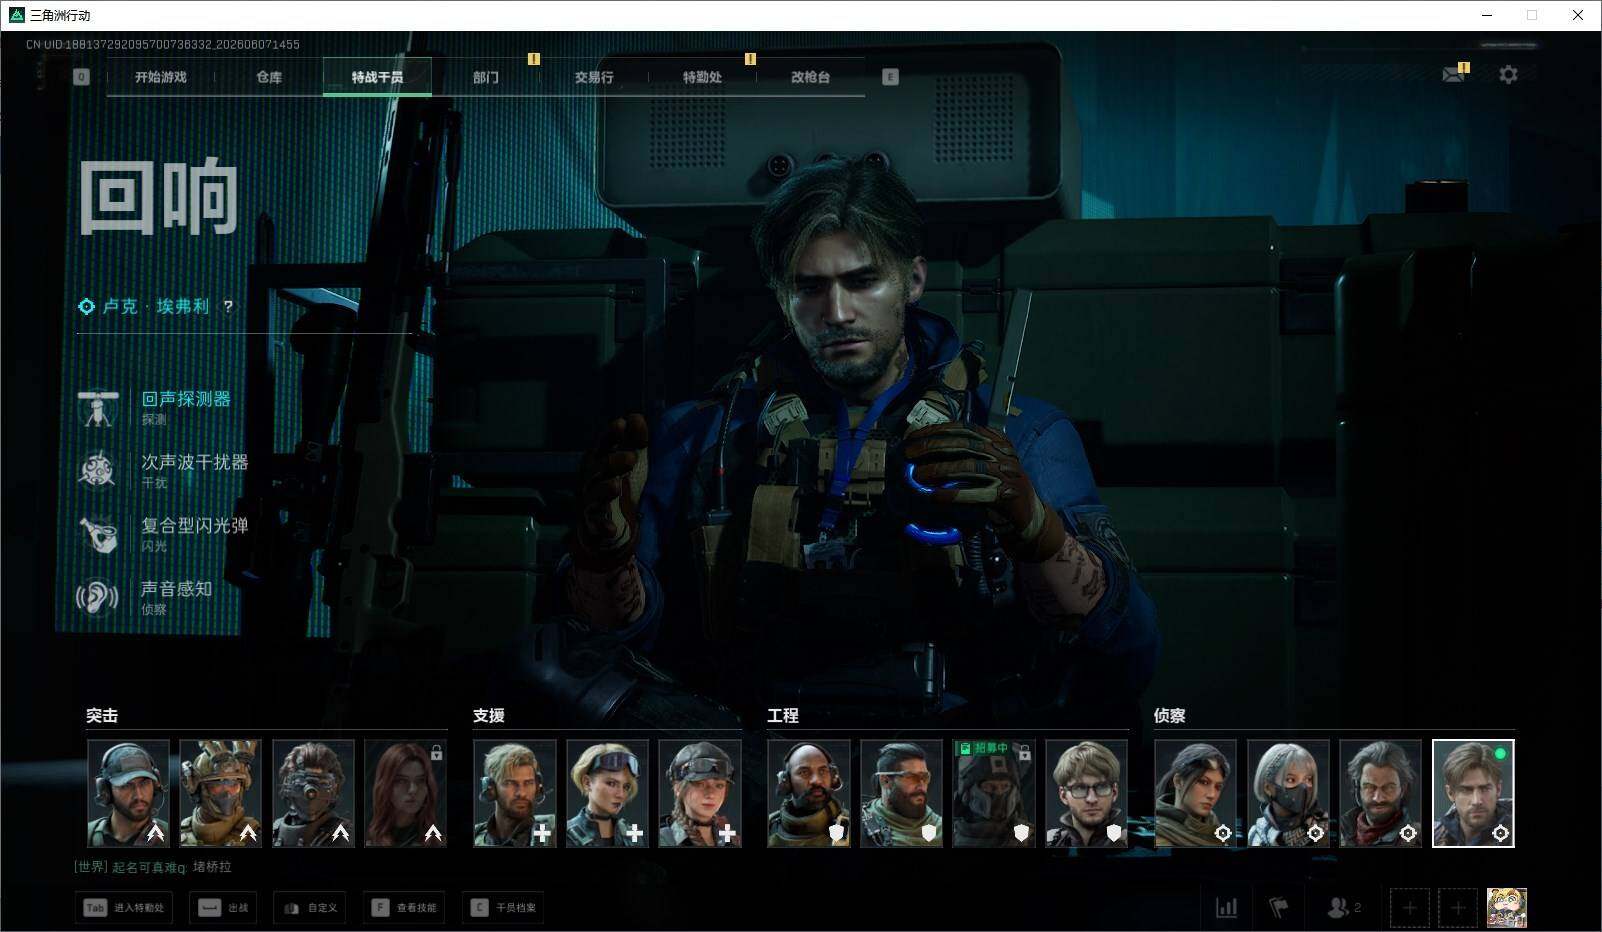Choose the dark-haired woman 侦察 operator

pyautogui.click(x=1196, y=793)
